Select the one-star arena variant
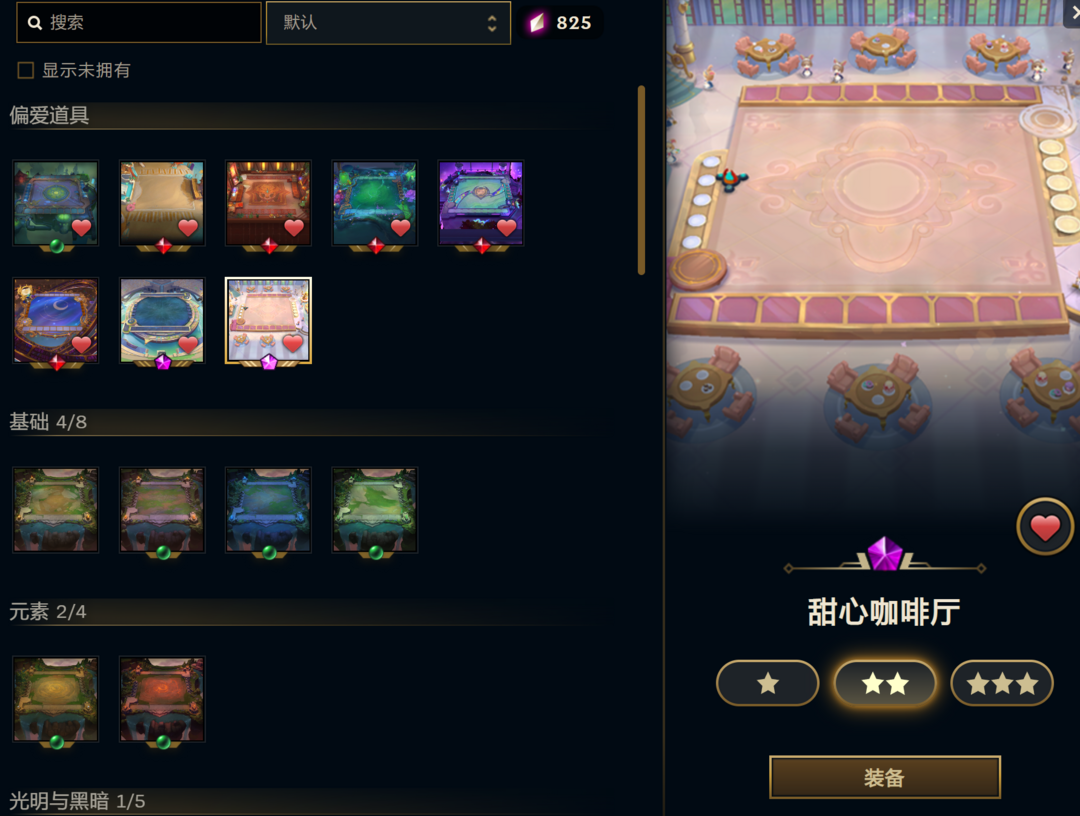Viewport: 1080px width, 816px height. [x=767, y=683]
